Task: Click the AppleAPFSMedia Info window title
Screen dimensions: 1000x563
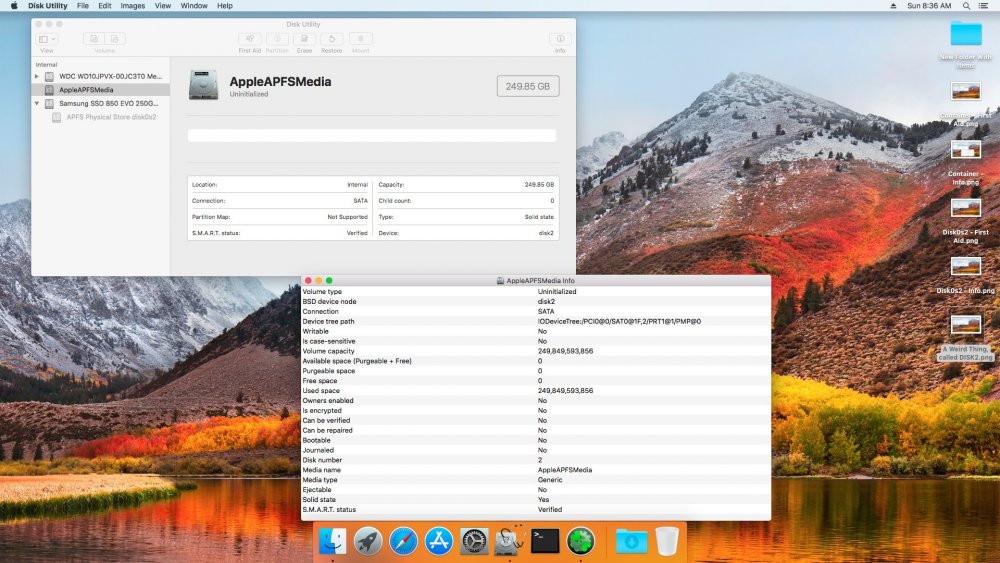Action: tap(540, 281)
